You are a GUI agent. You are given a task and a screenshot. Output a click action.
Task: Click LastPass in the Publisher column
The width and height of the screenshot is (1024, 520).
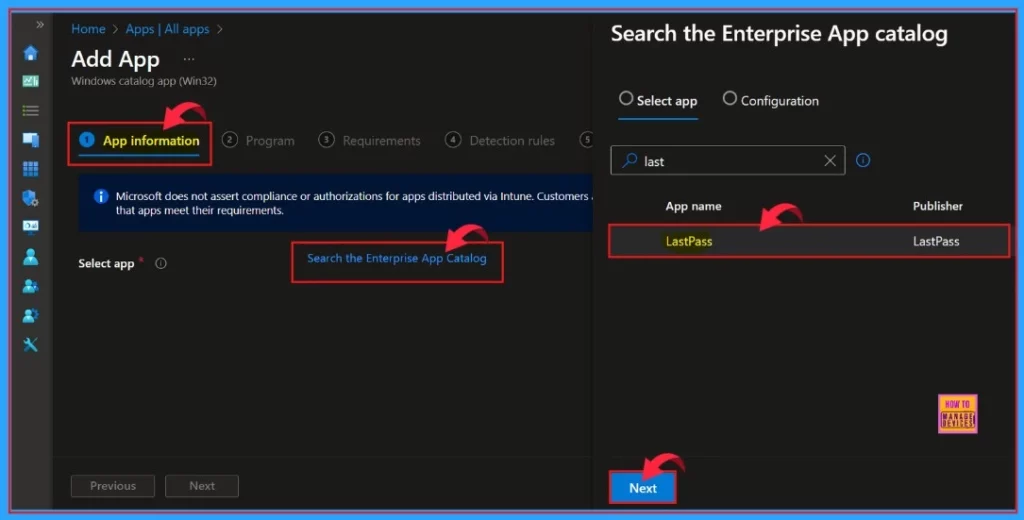(x=936, y=241)
